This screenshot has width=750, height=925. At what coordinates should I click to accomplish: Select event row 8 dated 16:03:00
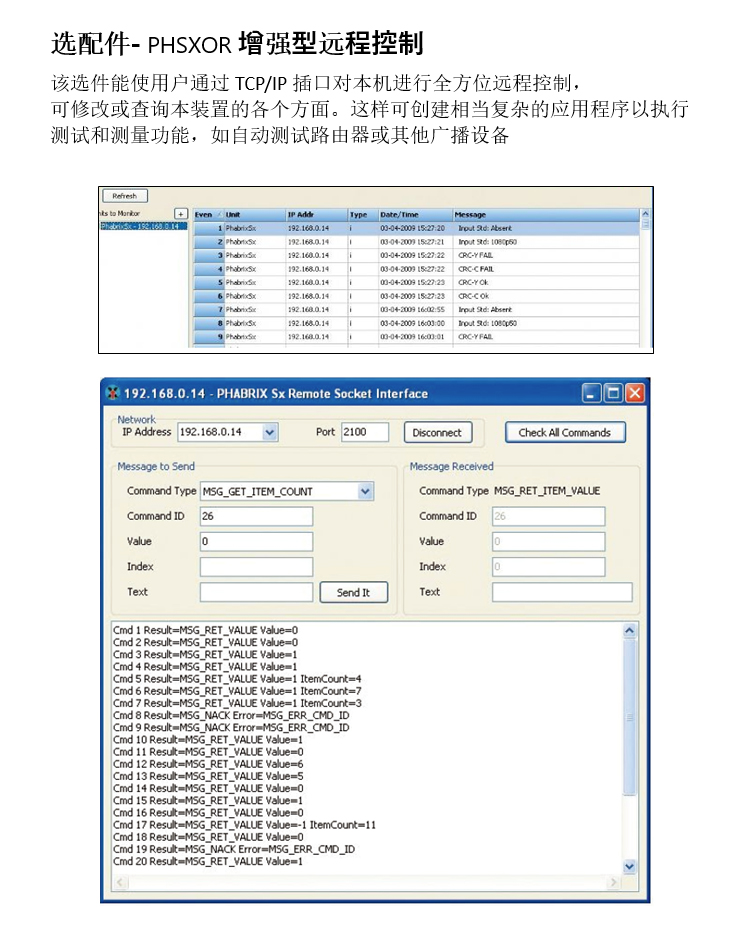click(417, 323)
